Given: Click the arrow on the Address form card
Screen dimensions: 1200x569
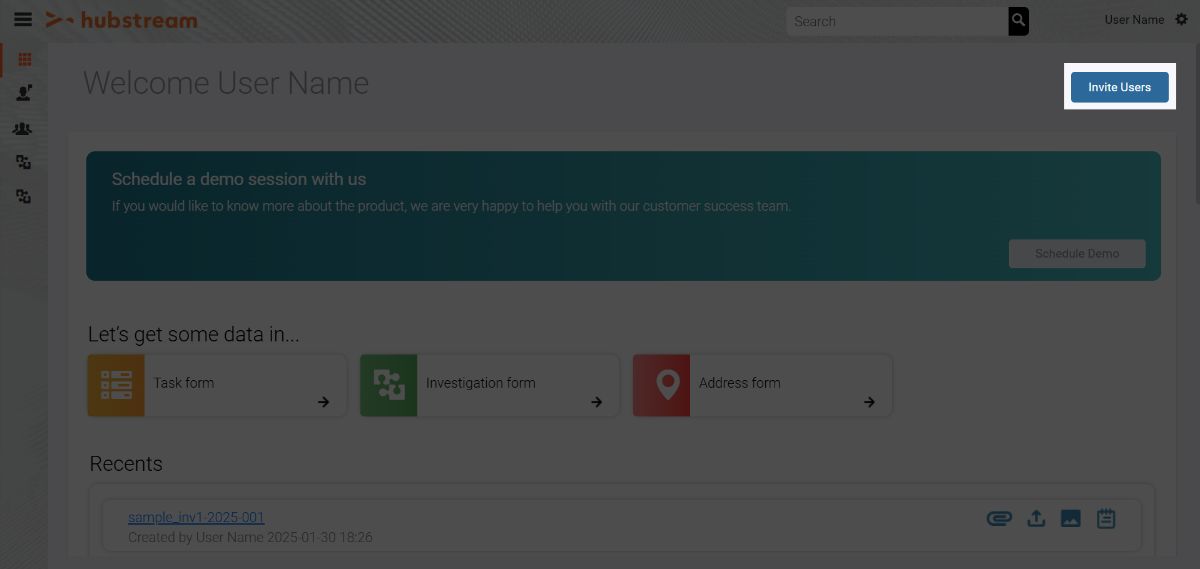Looking at the screenshot, I should click(870, 402).
